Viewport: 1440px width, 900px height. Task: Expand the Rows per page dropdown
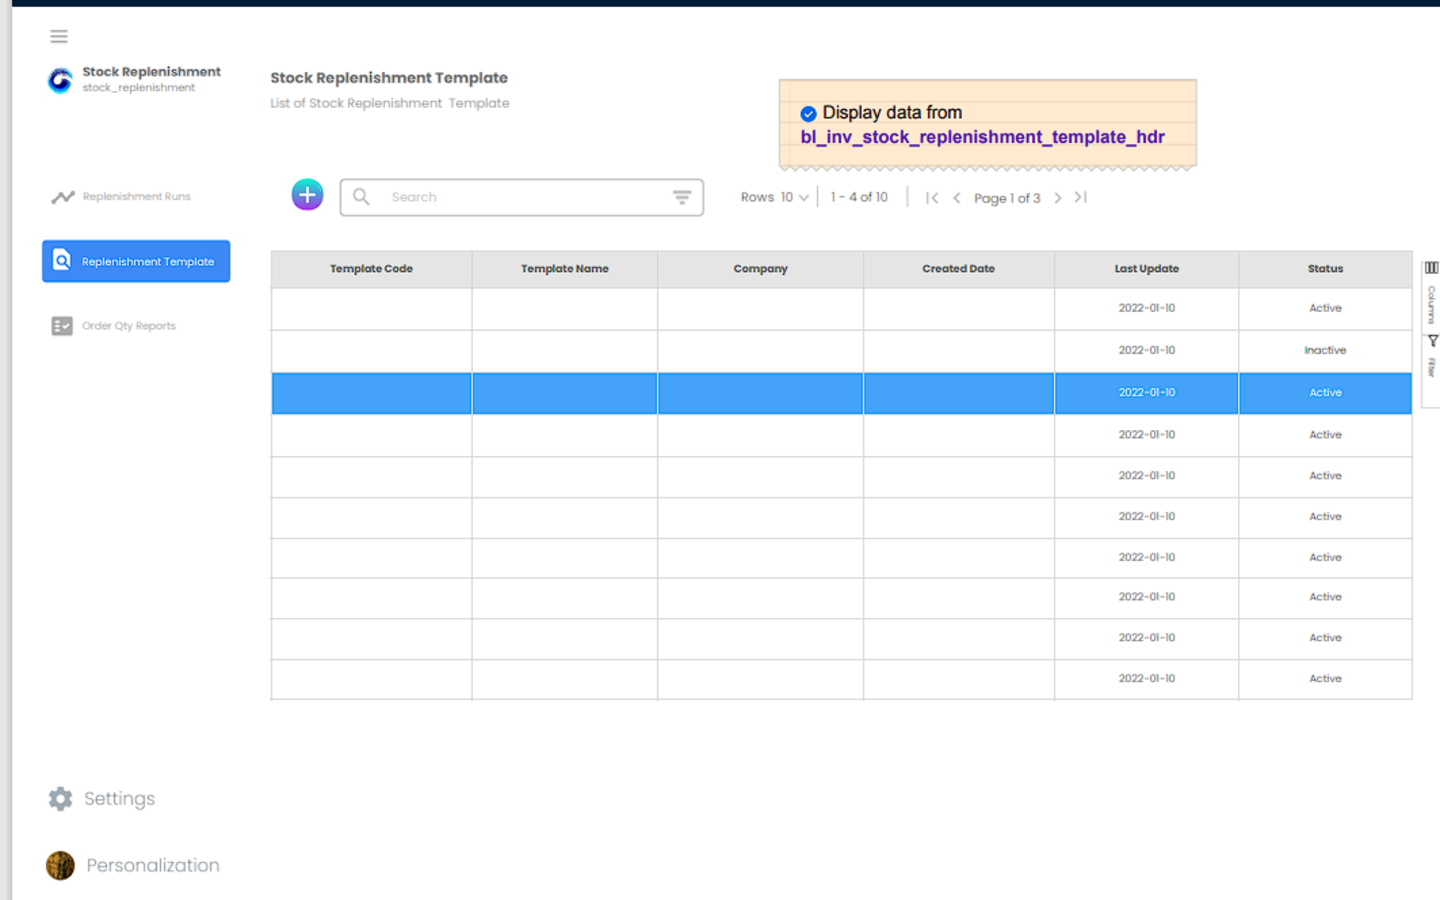point(795,198)
